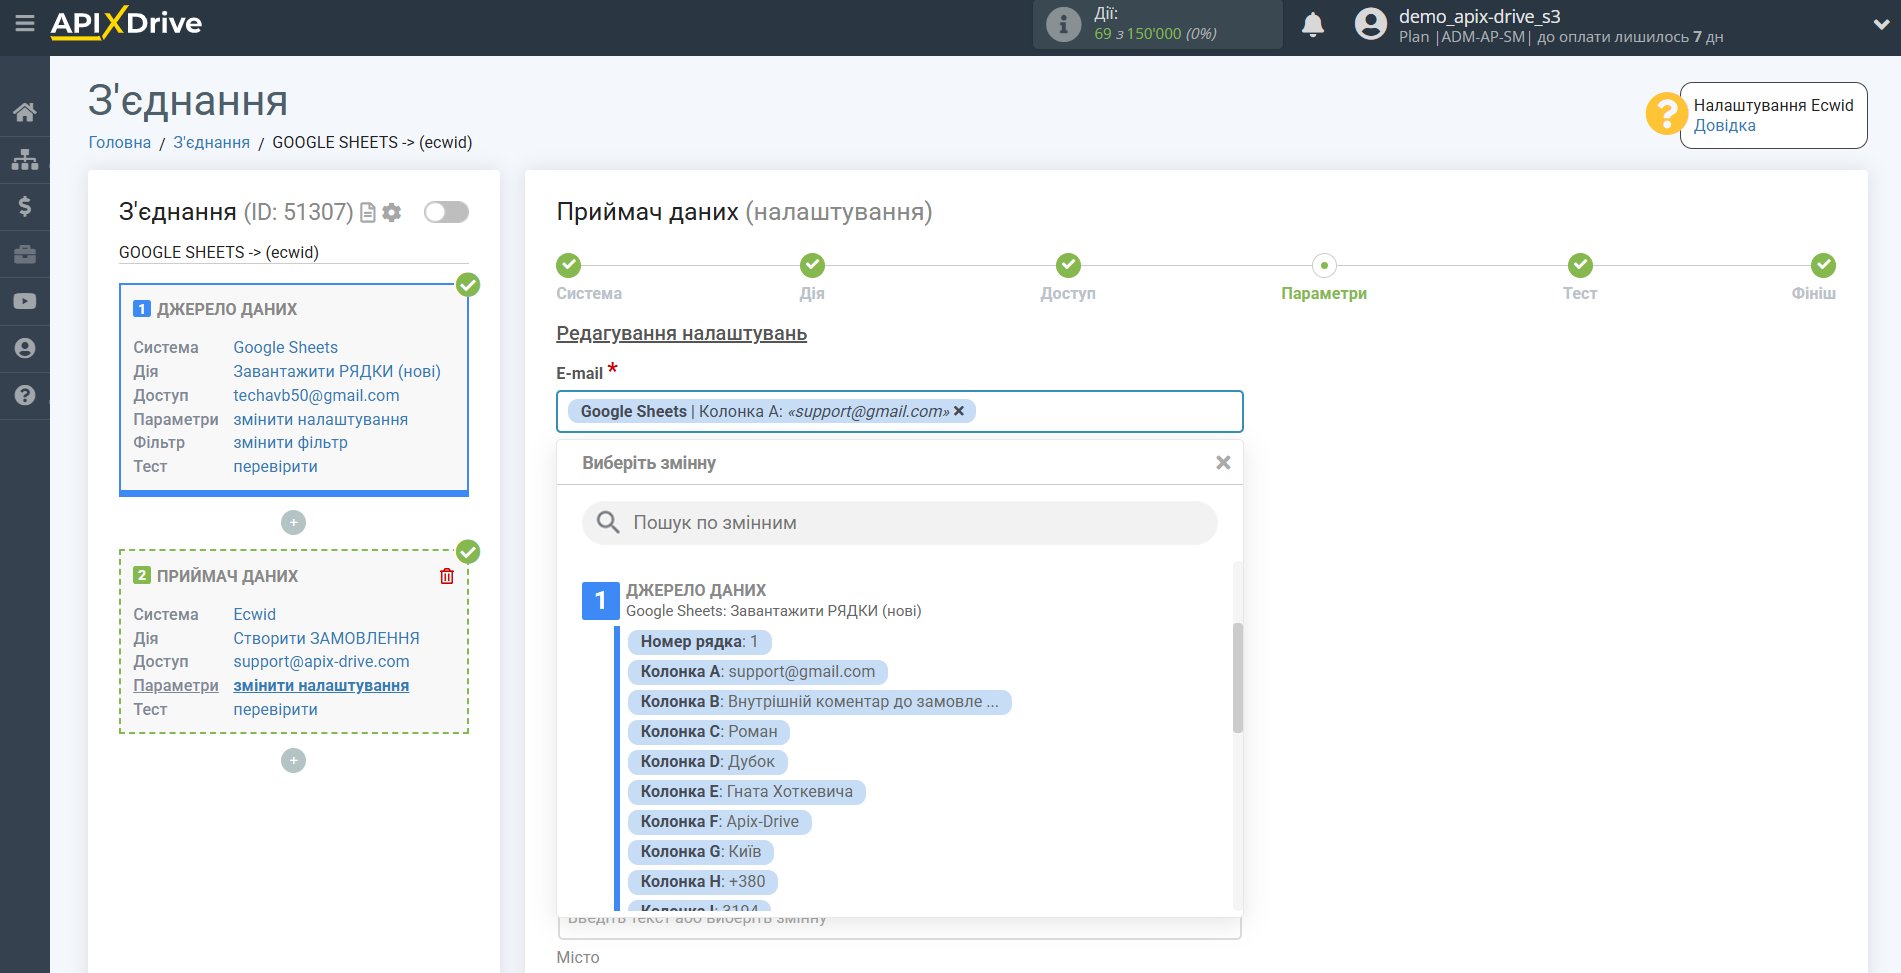This screenshot has height=973, width=1901.
Task: Open notifications bell
Action: [1313, 24]
